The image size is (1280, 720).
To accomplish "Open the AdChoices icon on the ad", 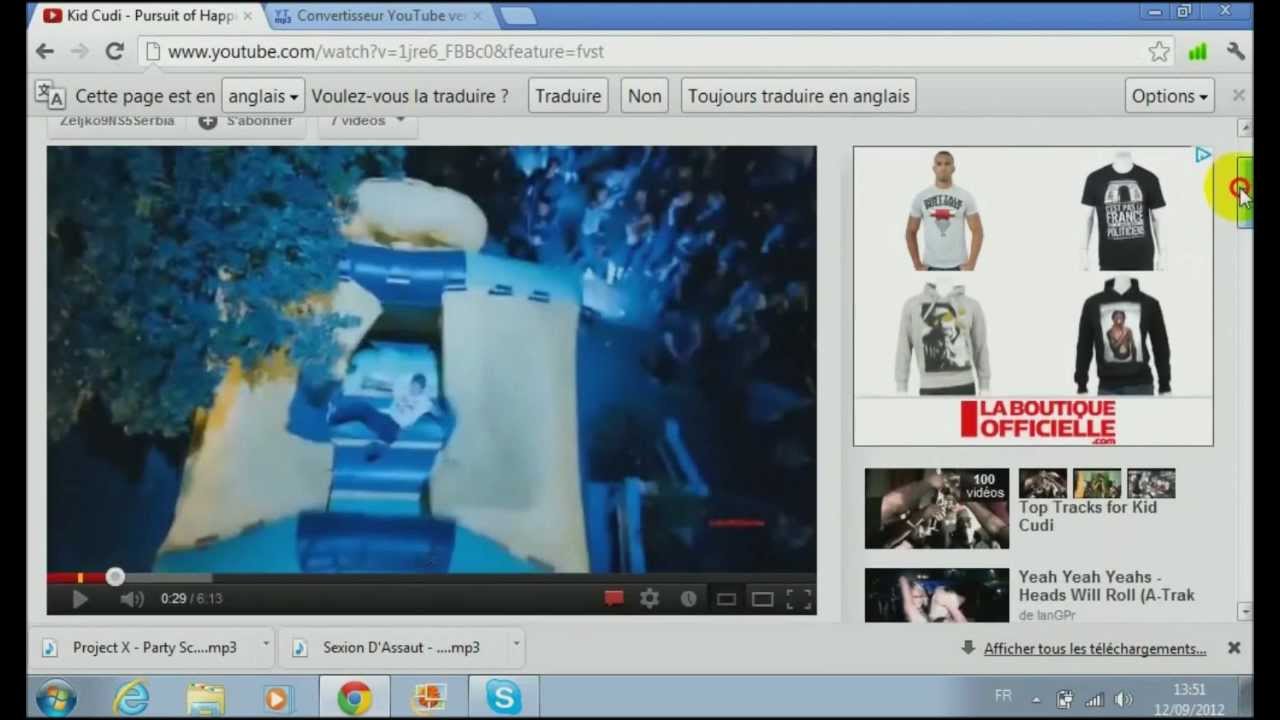I will (1203, 155).
